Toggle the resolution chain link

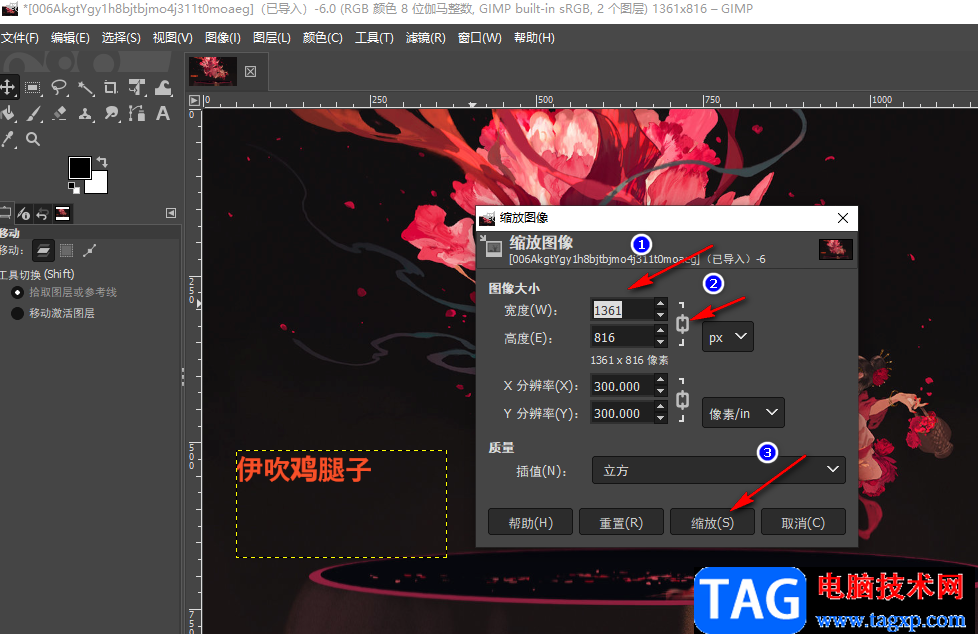pos(682,400)
